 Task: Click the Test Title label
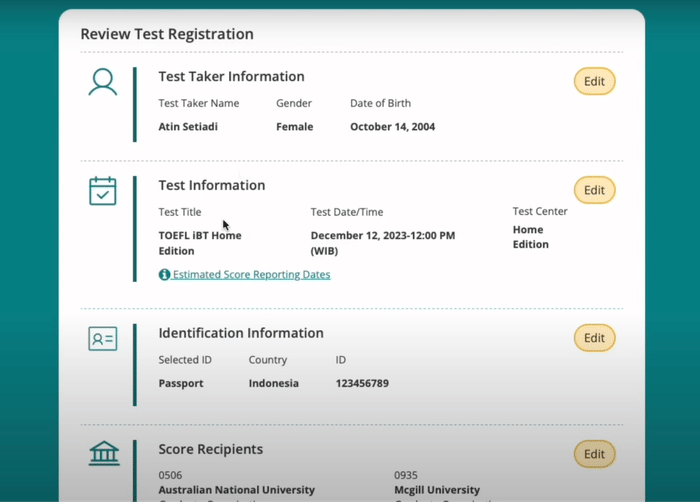[x=180, y=212]
